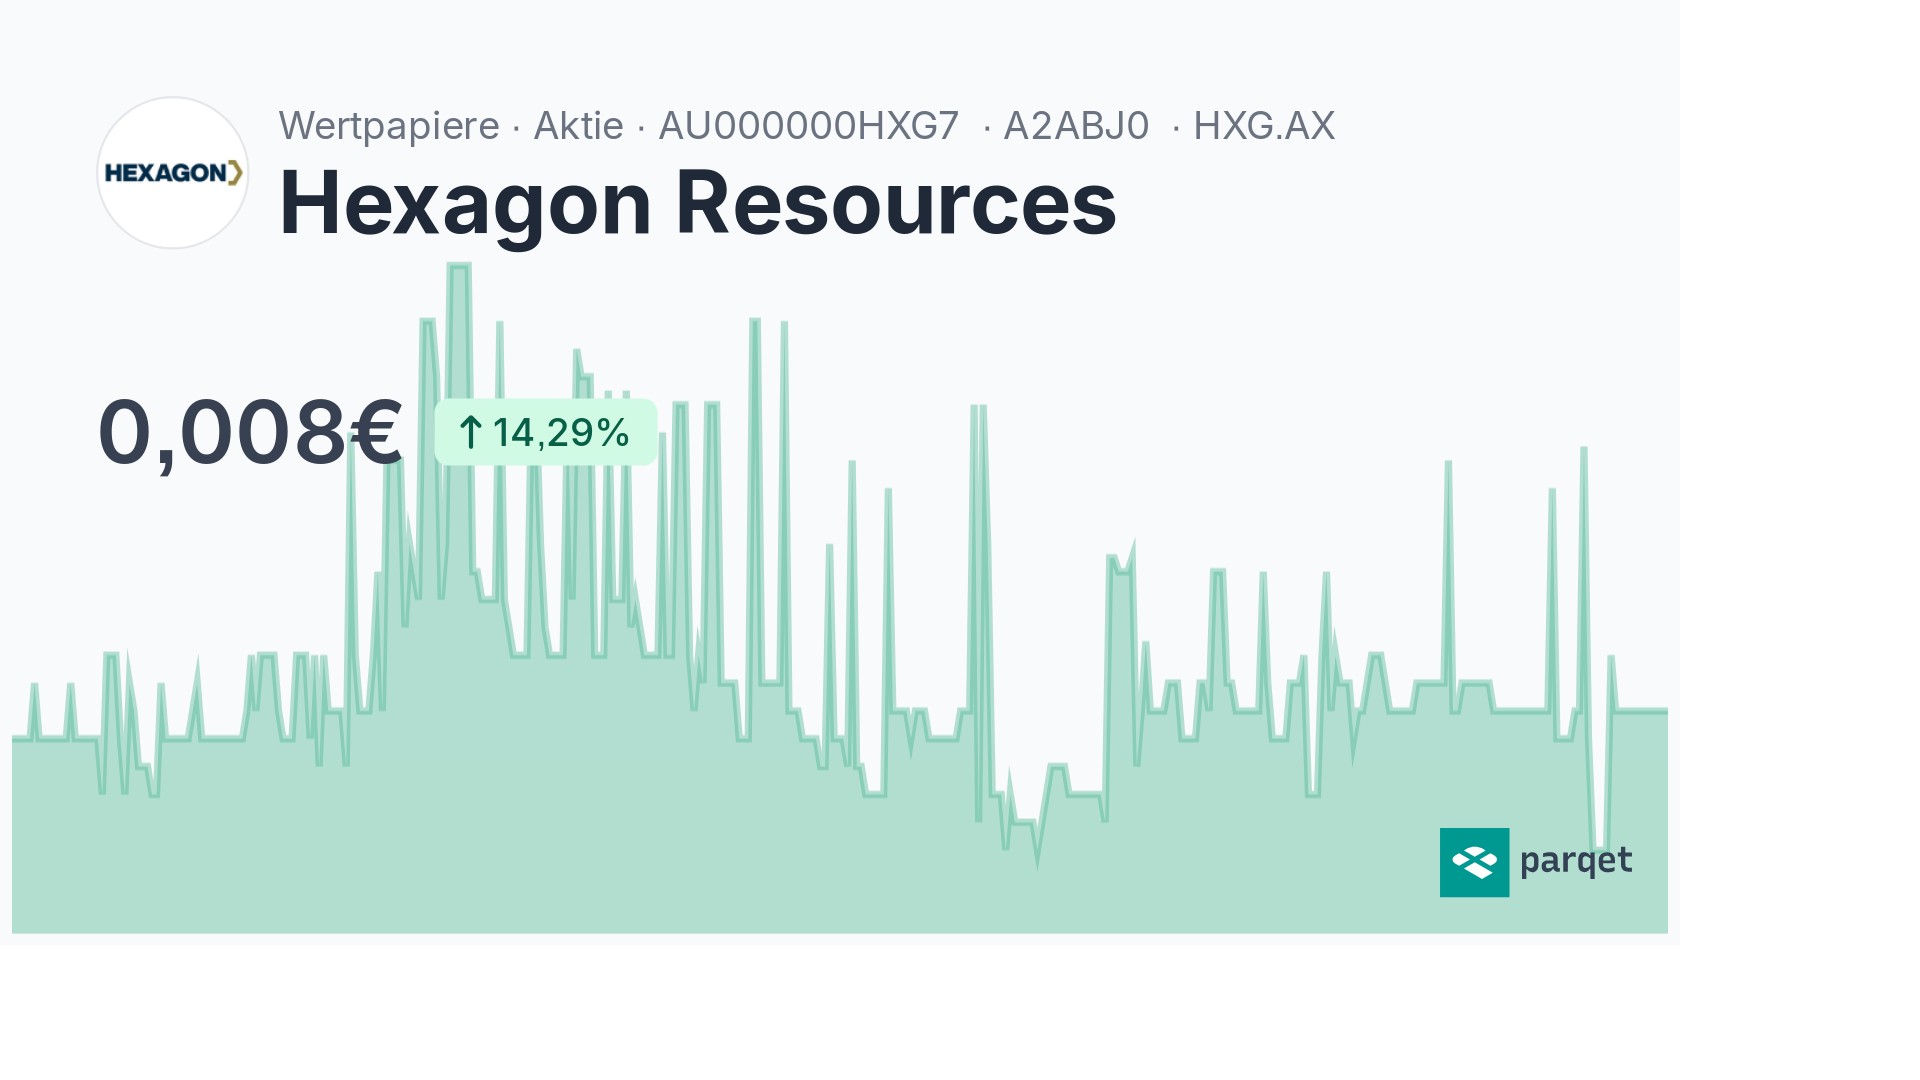
Task: Click the Hexagon company logo
Action: pos(172,173)
